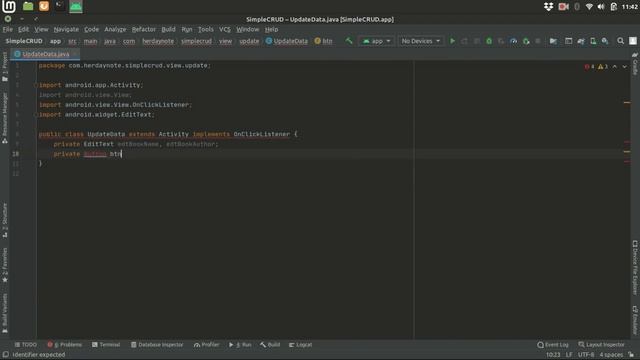640x360 pixels.
Task: Open the SDK Manager icon
Action: pyautogui.click(x=605, y=41)
